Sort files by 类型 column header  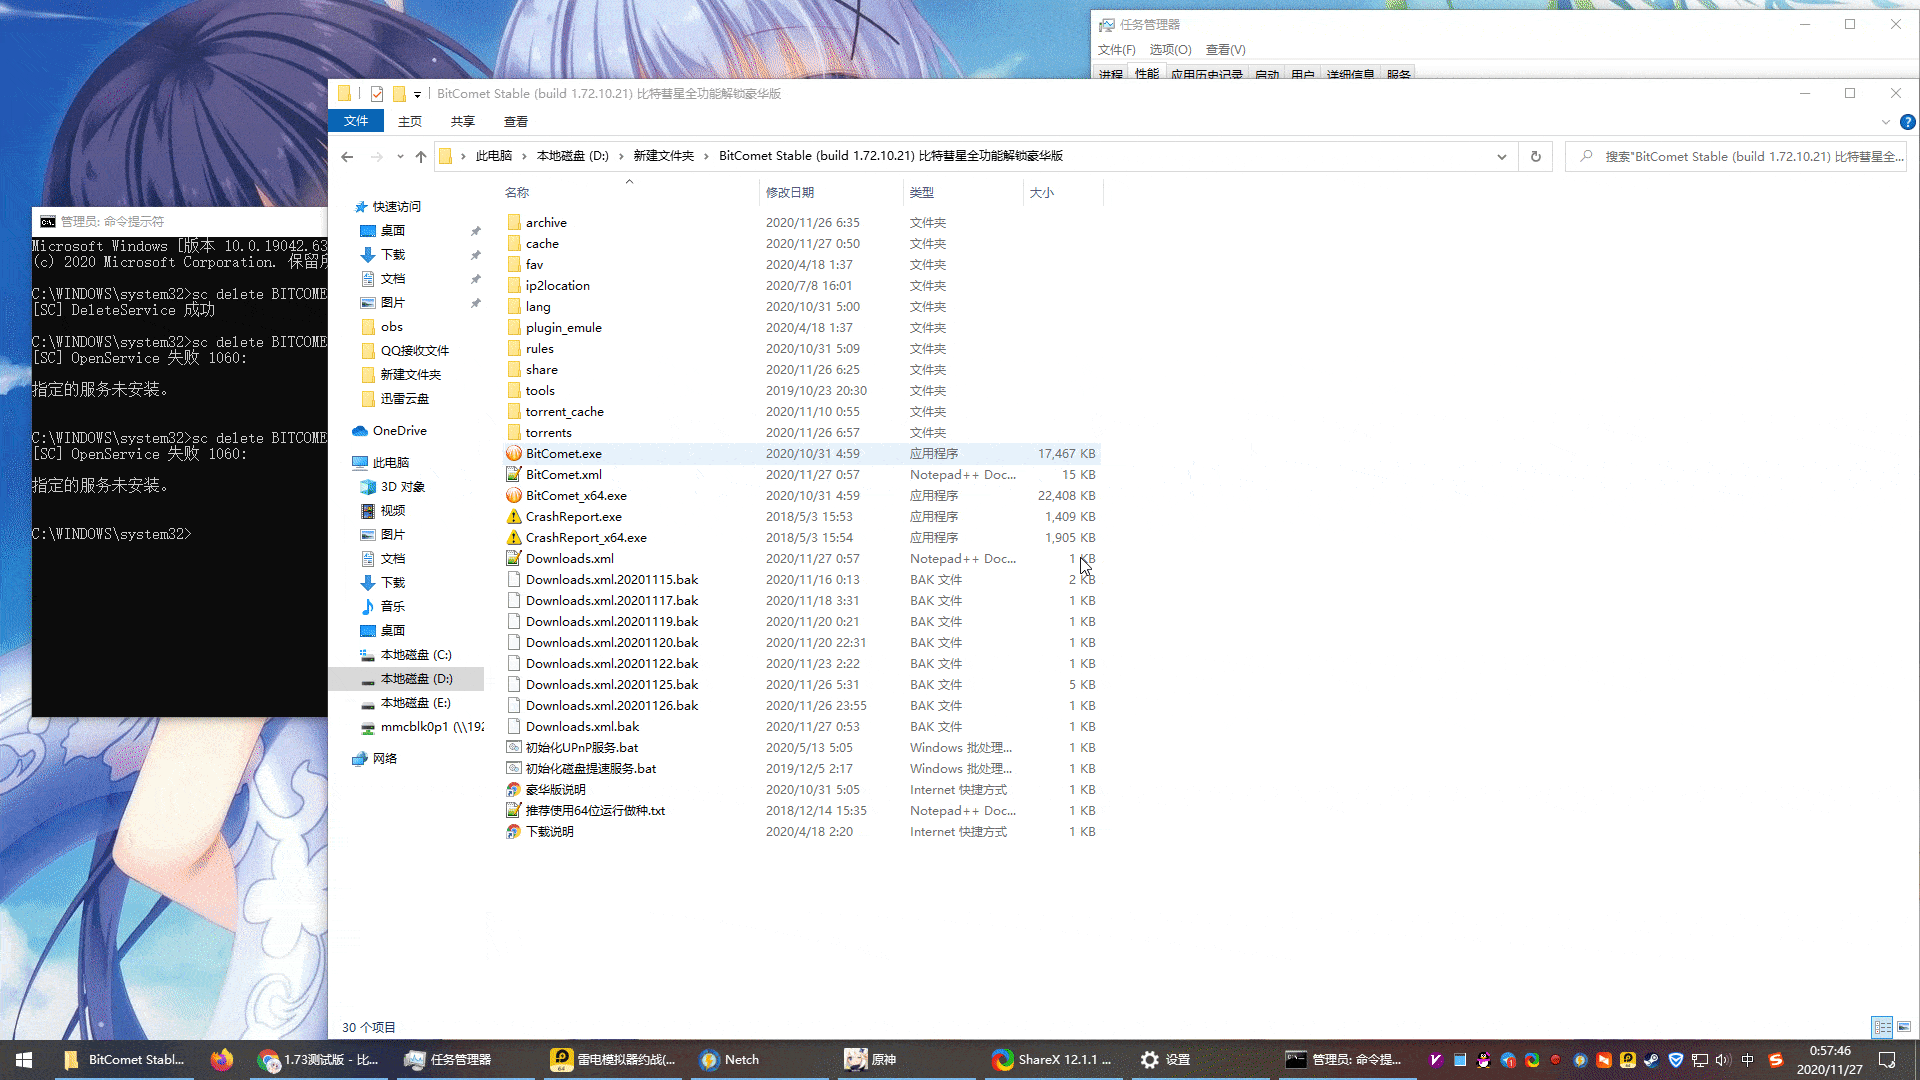click(x=964, y=192)
